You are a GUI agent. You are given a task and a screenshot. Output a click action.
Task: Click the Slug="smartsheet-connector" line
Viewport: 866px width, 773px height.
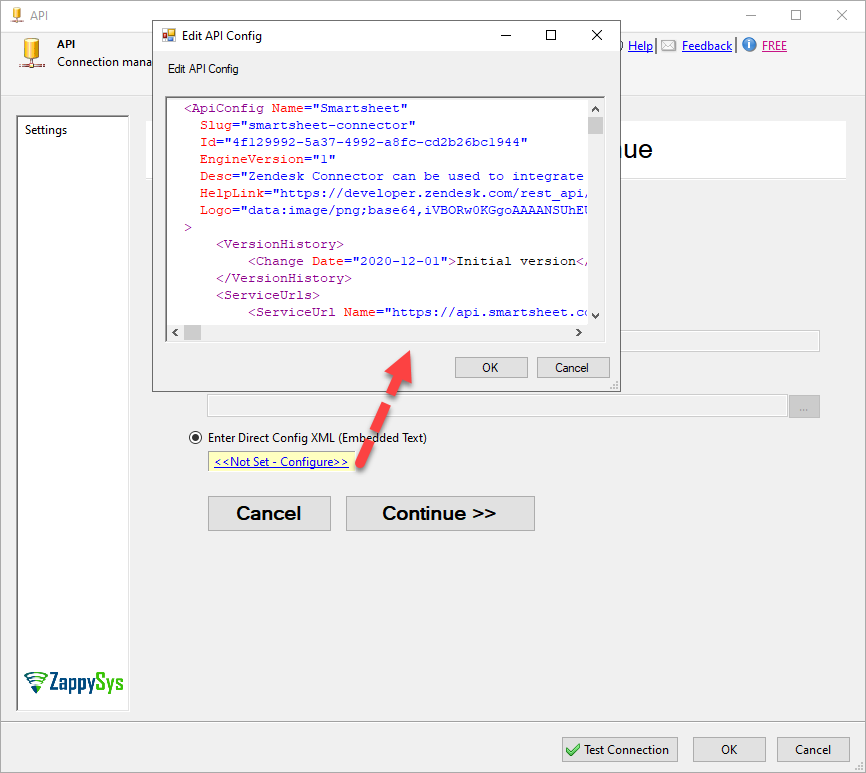click(308, 125)
